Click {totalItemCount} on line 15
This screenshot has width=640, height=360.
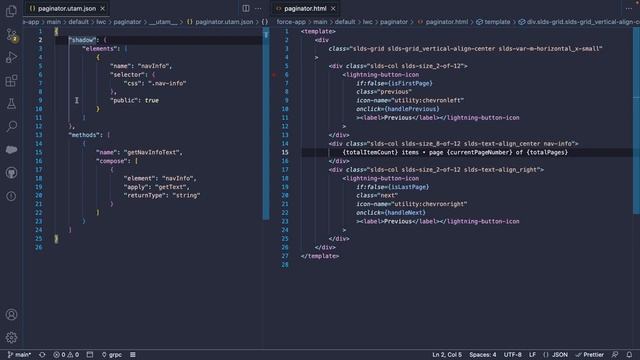coord(370,152)
